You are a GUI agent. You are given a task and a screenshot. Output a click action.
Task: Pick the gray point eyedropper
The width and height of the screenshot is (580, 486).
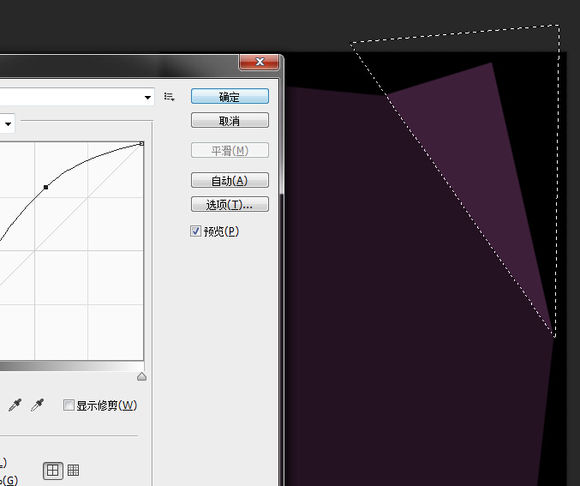[x=15, y=405]
